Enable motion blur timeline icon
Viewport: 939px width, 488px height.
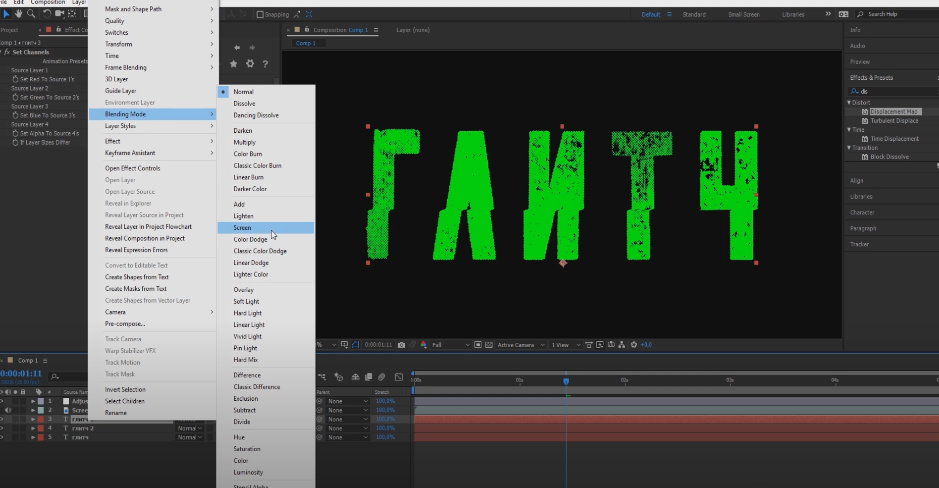[381, 377]
